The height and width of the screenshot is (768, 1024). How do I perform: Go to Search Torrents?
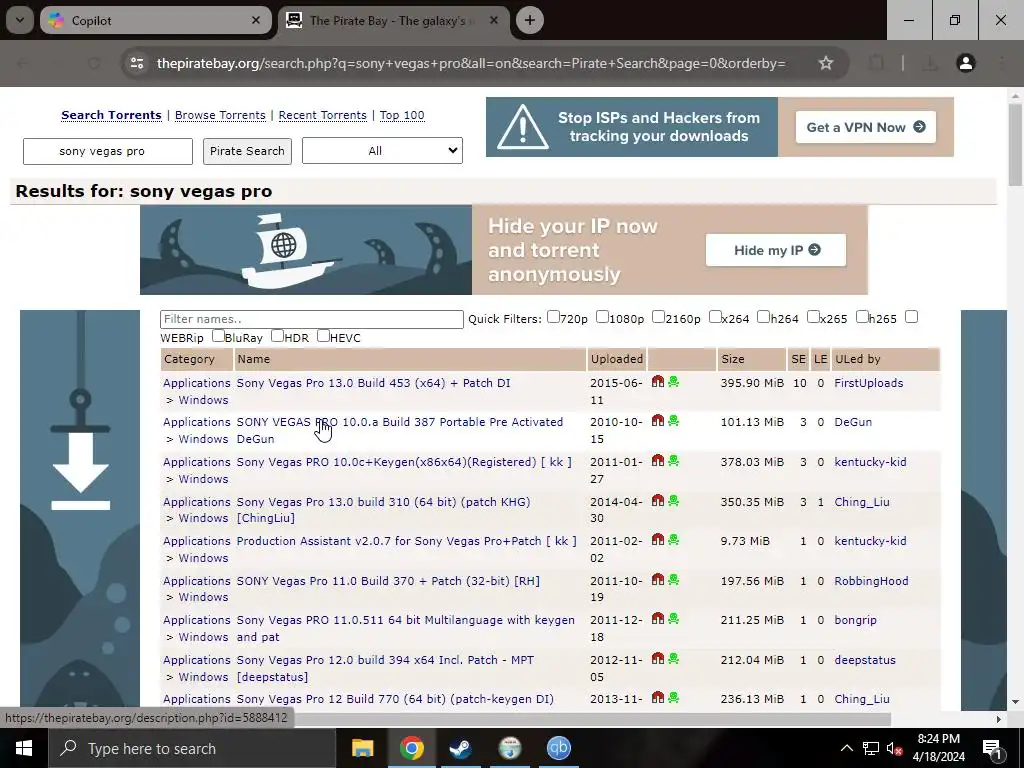pyautogui.click(x=111, y=115)
